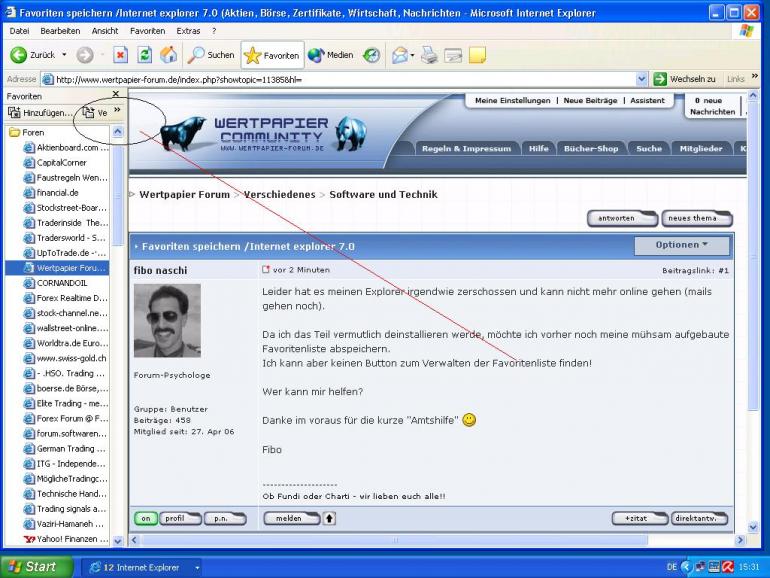The image size is (770, 578).
Task: Click favorites list scroll up arrow
Action: (118, 132)
